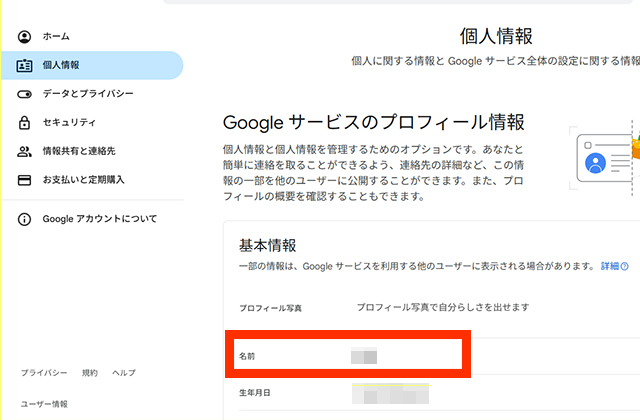
Task: Click the プロフィール写真で自分らしさを出せます text
Action: [x=443, y=307]
